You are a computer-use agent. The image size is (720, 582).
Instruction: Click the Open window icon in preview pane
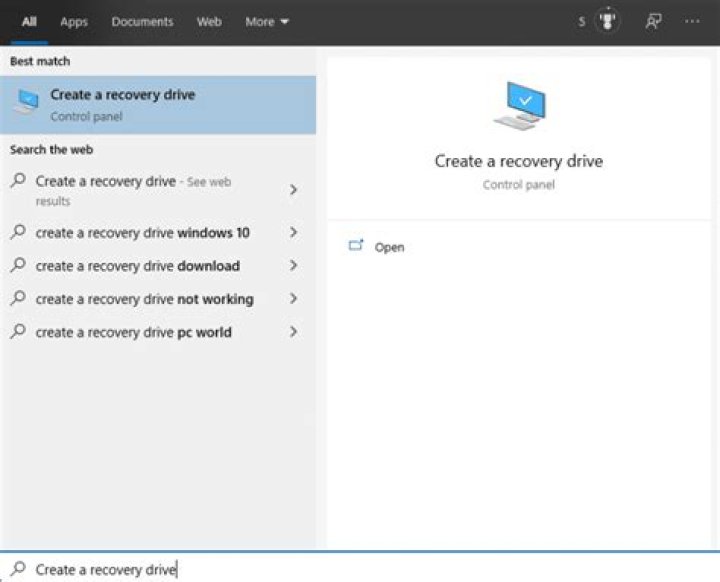(x=356, y=246)
